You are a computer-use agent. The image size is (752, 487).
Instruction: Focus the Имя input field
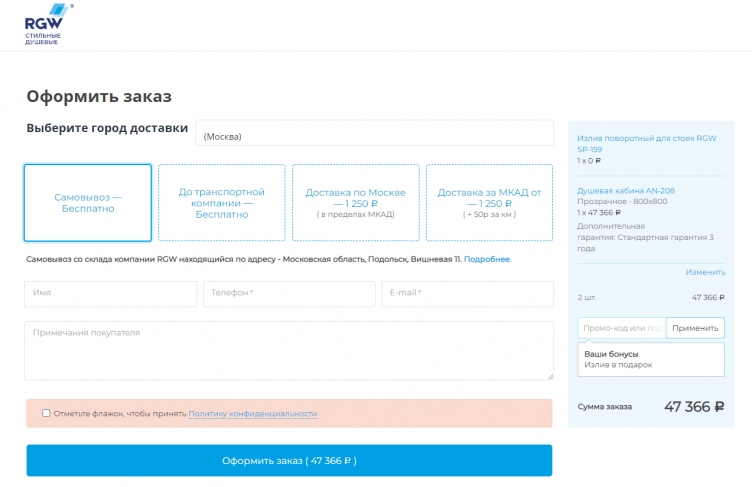click(x=111, y=294)
